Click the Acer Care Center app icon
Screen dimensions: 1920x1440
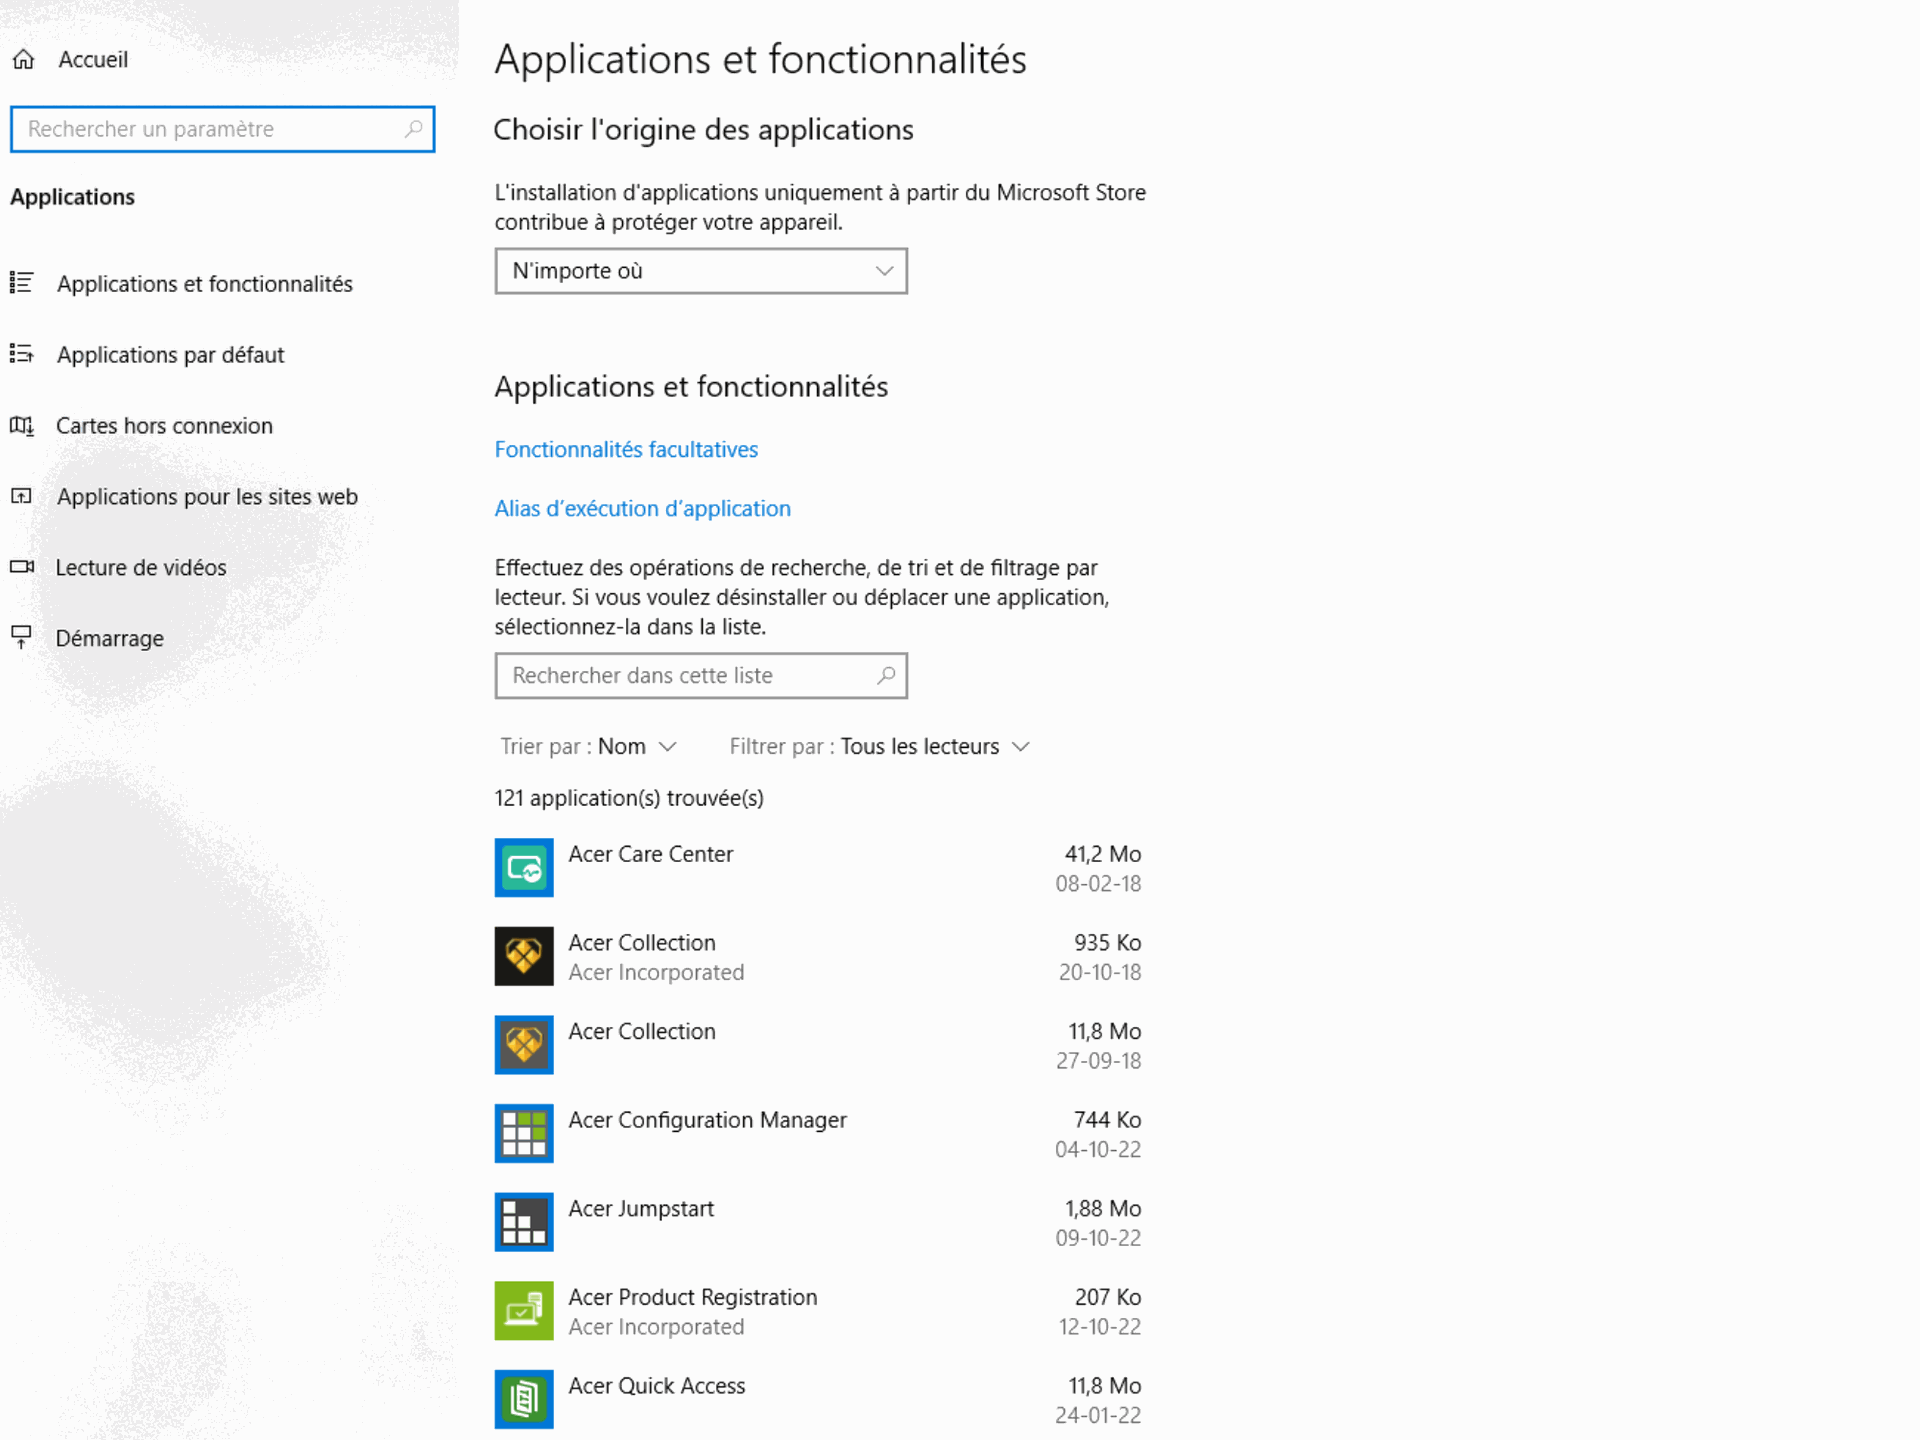pos(524,868)
